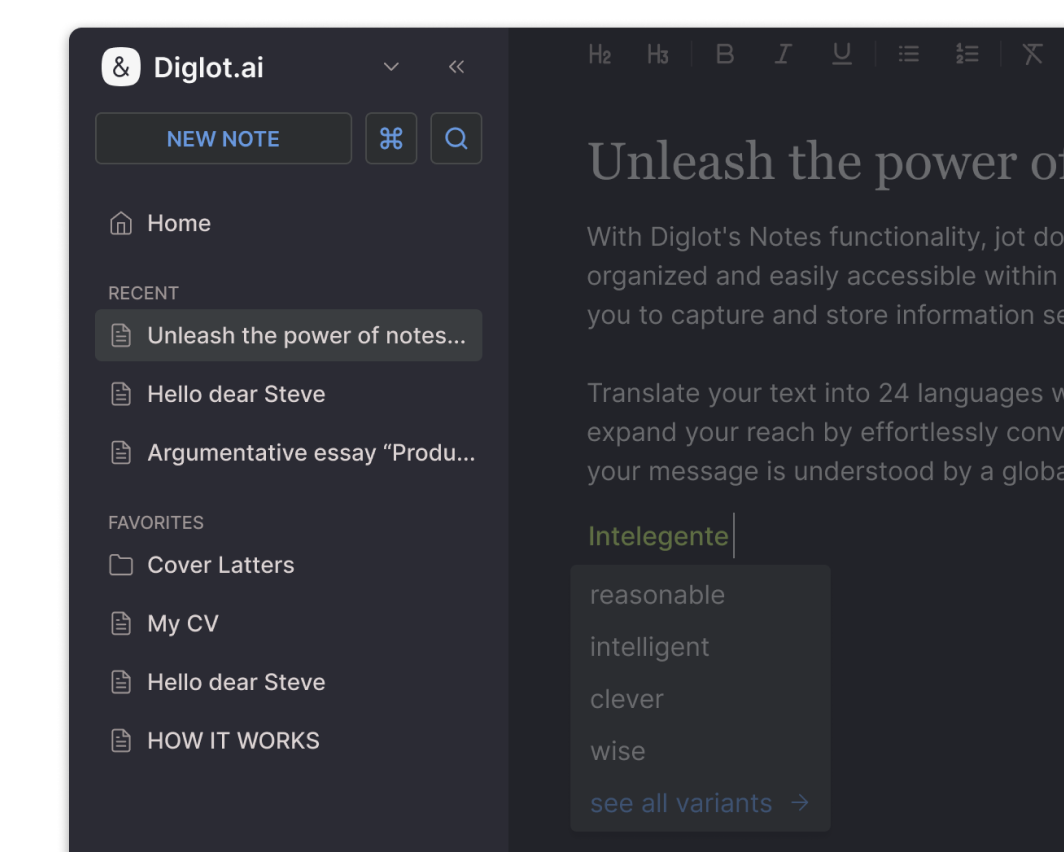Open search from the sidebar
The height and width of the screenshot is (852, 1064).
click(456, 138)
